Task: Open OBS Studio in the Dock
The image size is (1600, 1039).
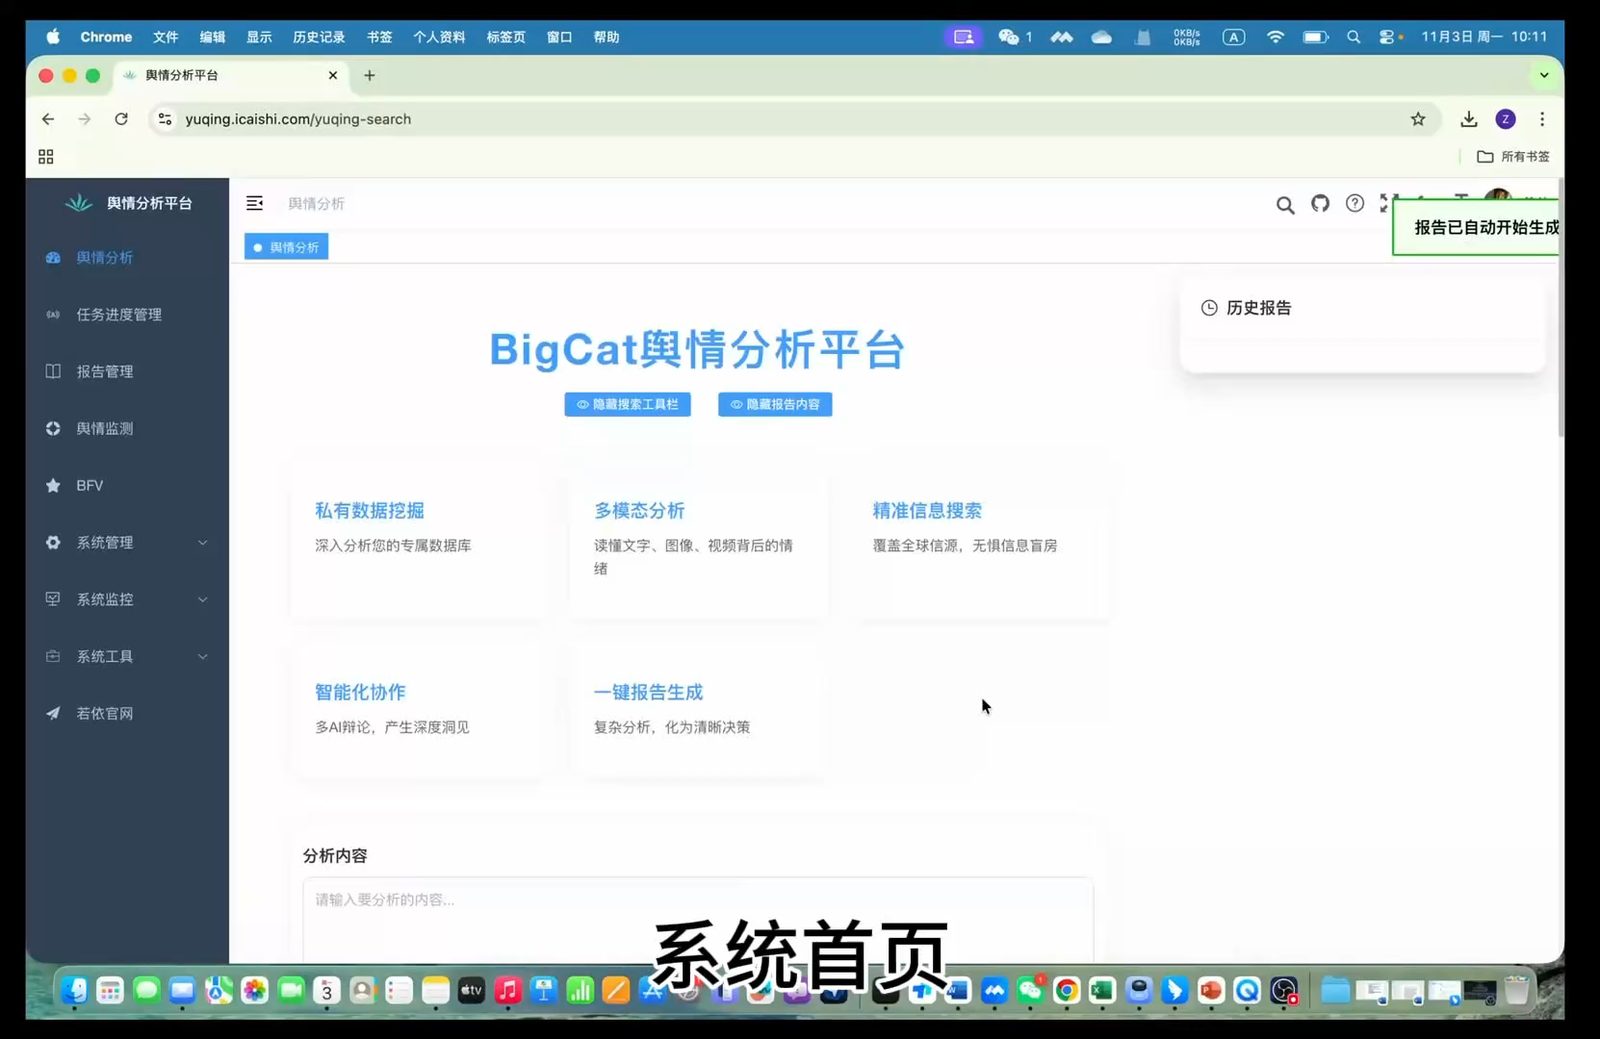Action: pyautogui.click(x=1284, y=991)
